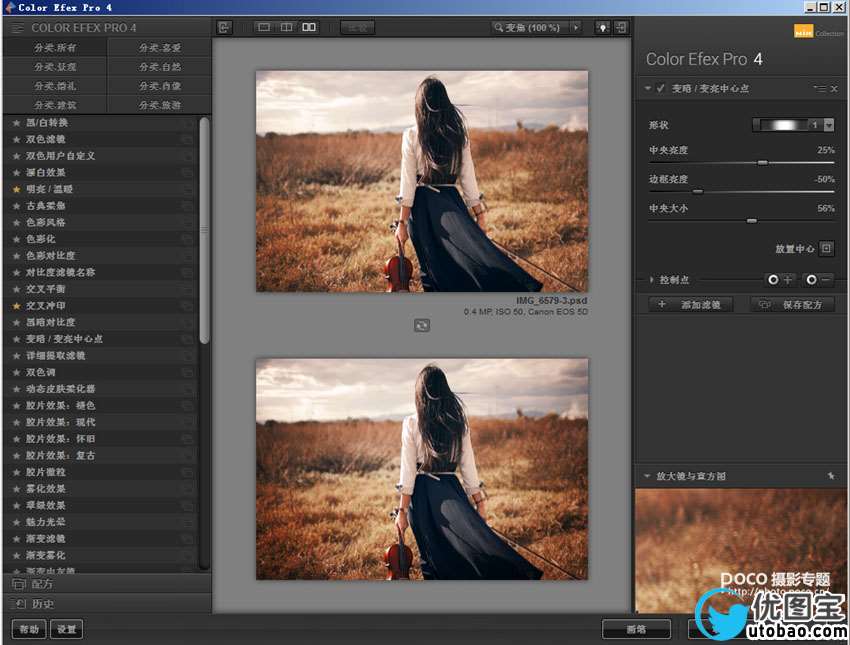Click the filter list vertical scrollbar

pos(204,230)
